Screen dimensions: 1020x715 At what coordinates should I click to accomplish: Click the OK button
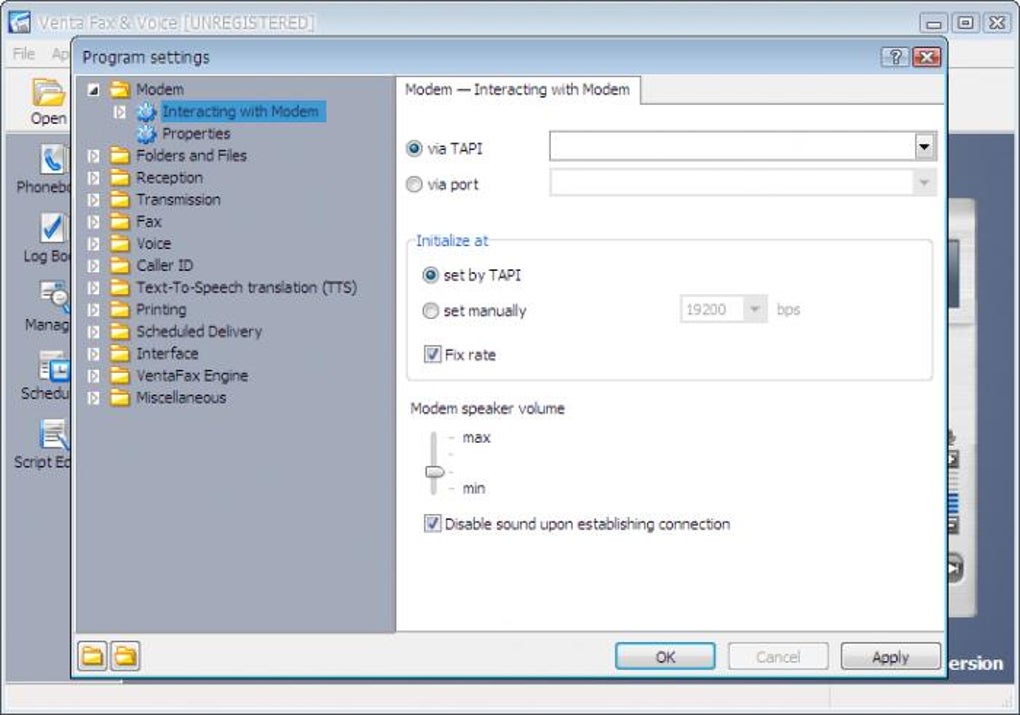tap(665, 656)
